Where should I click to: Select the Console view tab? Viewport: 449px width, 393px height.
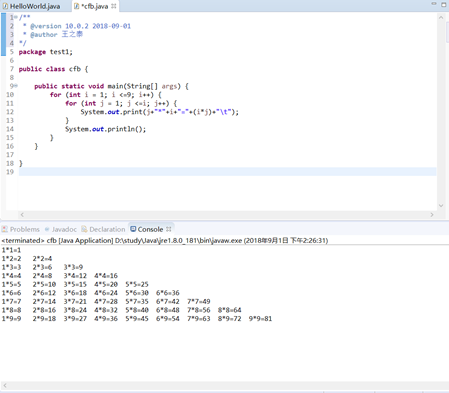tap(147, 229)
